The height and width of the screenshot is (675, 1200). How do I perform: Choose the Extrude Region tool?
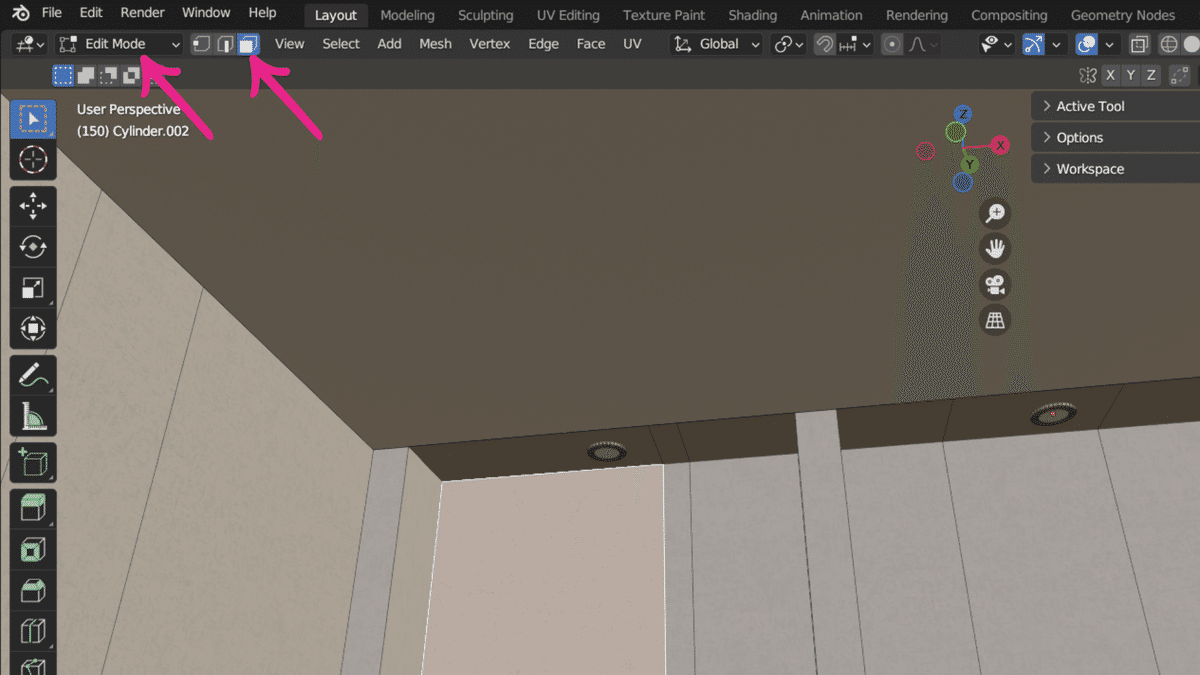(x=33, y=507)
